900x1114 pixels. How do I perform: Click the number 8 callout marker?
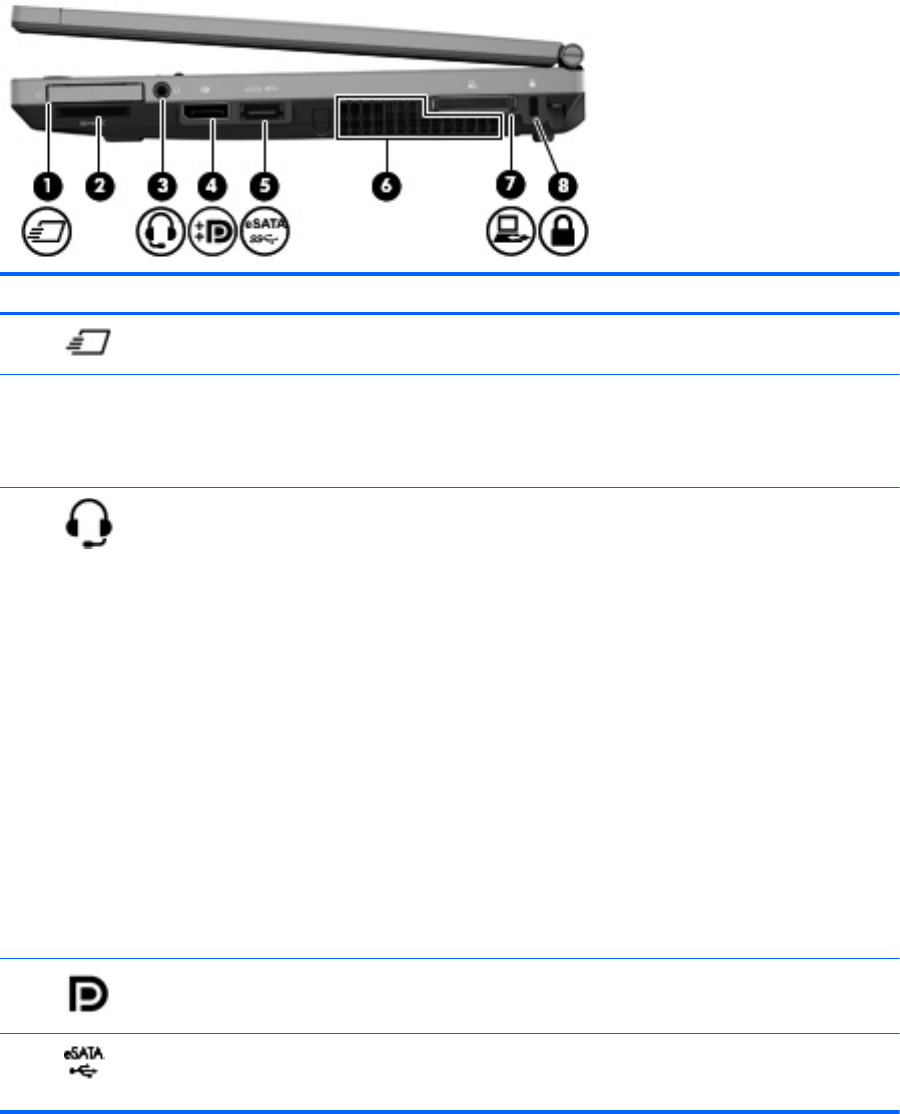(x=563, y=186)
